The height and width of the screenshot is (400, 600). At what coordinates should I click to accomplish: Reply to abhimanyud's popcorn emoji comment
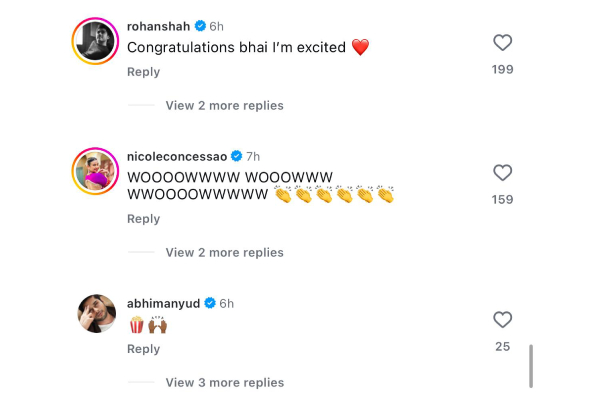tap(143, 349)
